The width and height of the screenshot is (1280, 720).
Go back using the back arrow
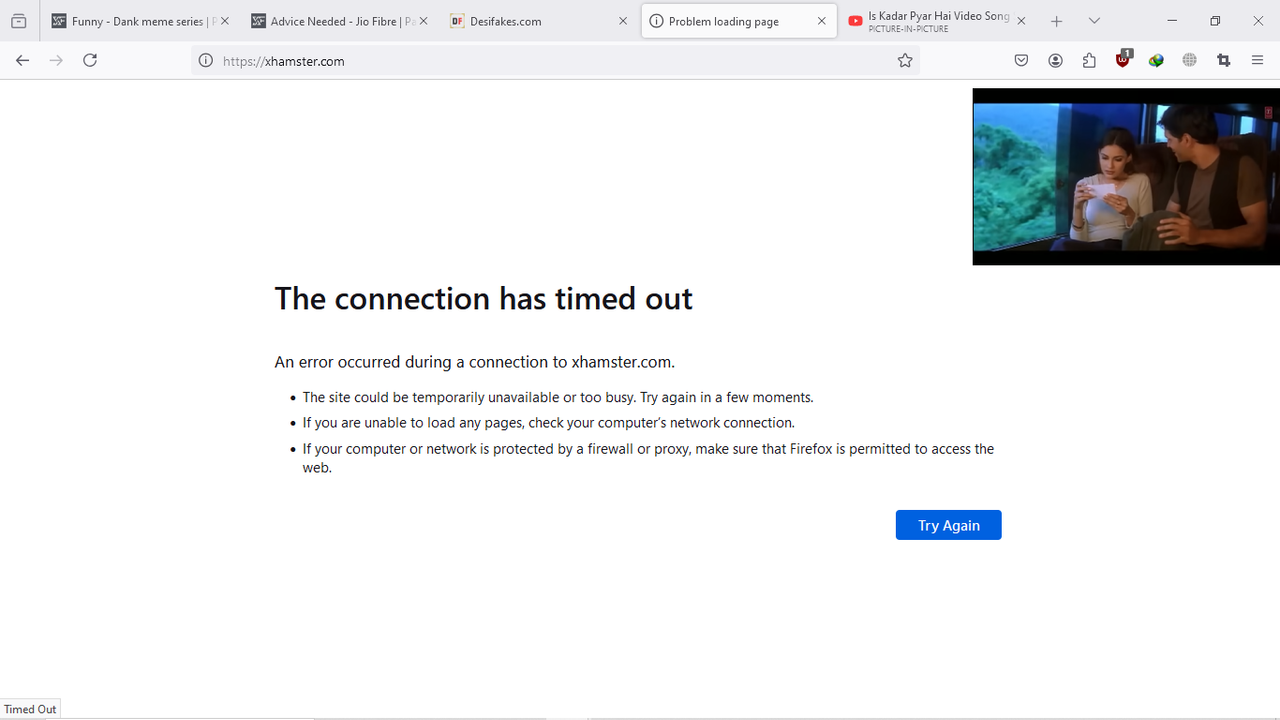[x=22, y=60]
